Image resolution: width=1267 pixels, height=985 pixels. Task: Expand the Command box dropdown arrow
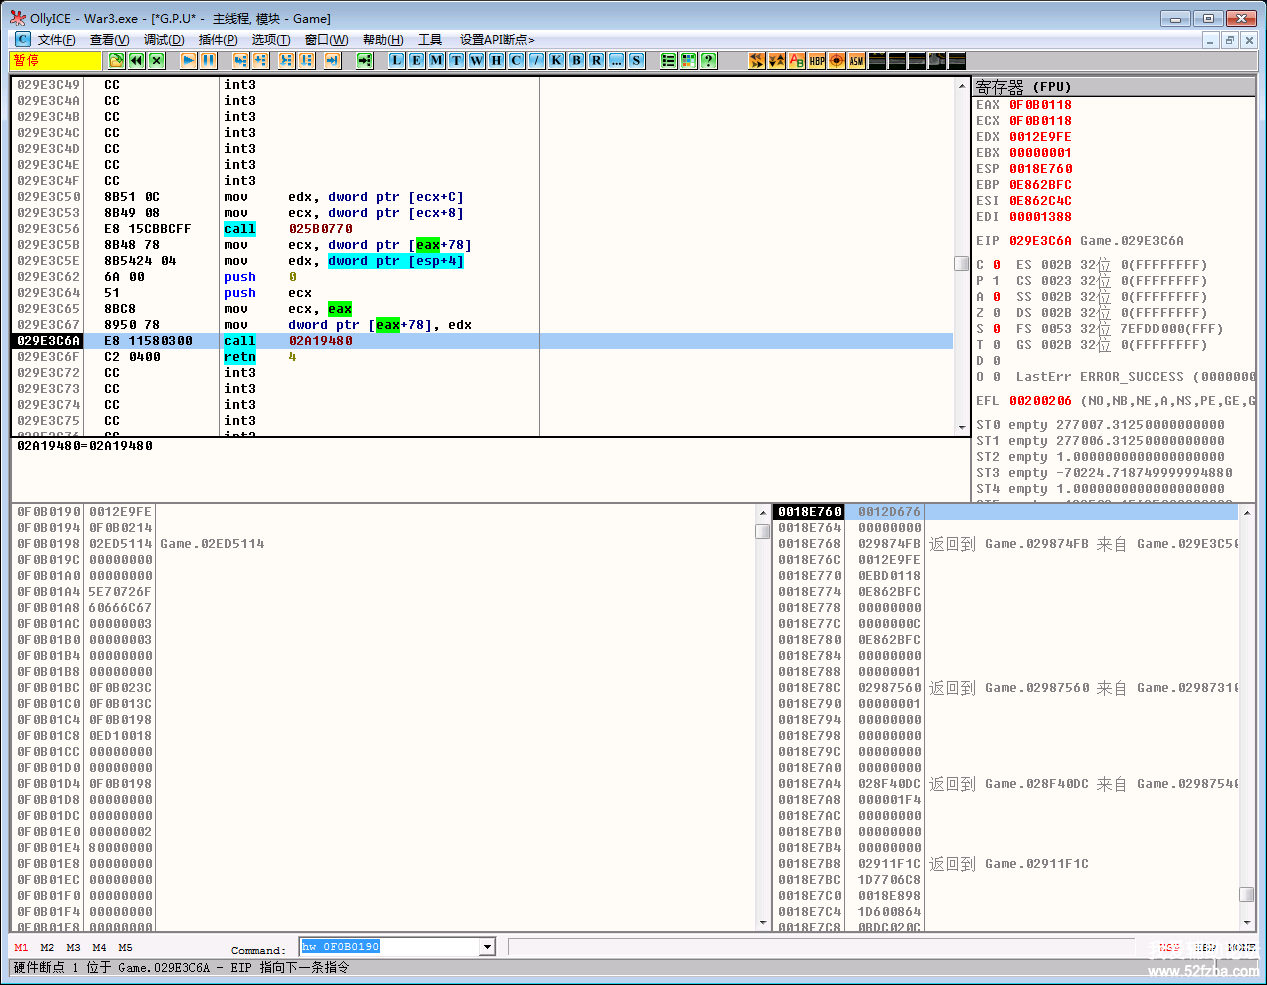tap(487, 947)
